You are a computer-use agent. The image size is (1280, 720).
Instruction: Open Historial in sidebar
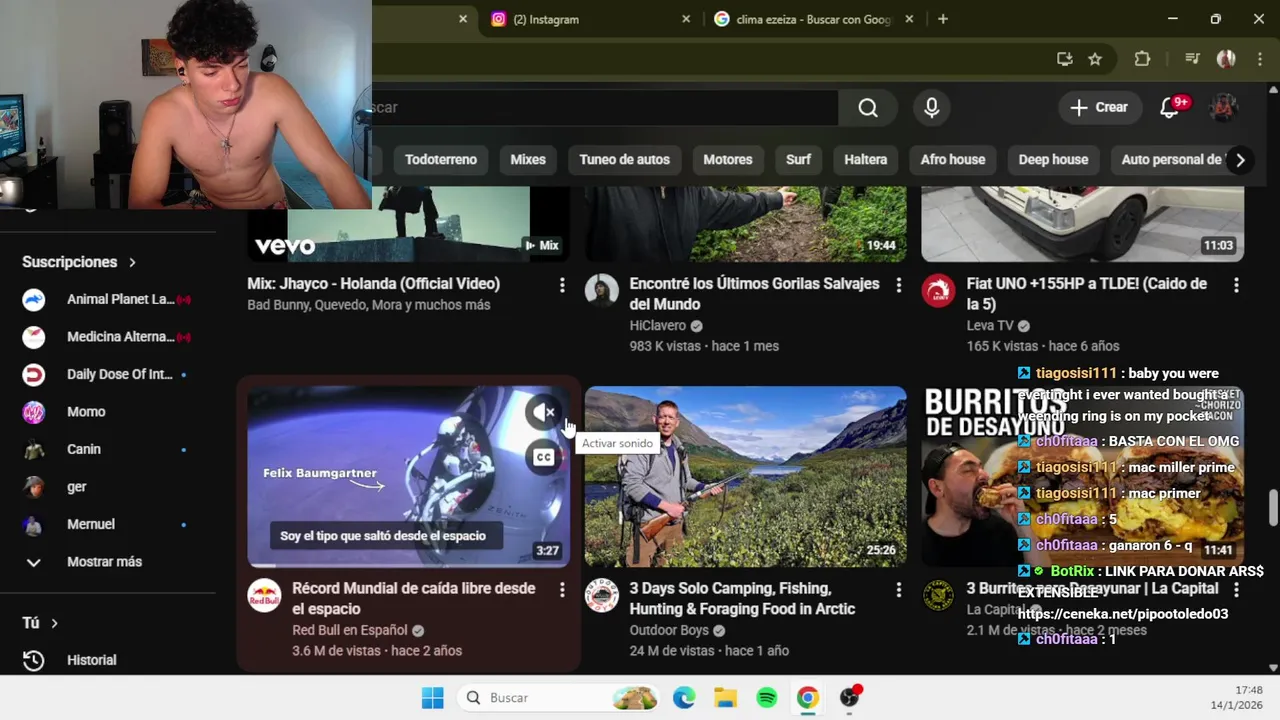click(x=108, y=660)
